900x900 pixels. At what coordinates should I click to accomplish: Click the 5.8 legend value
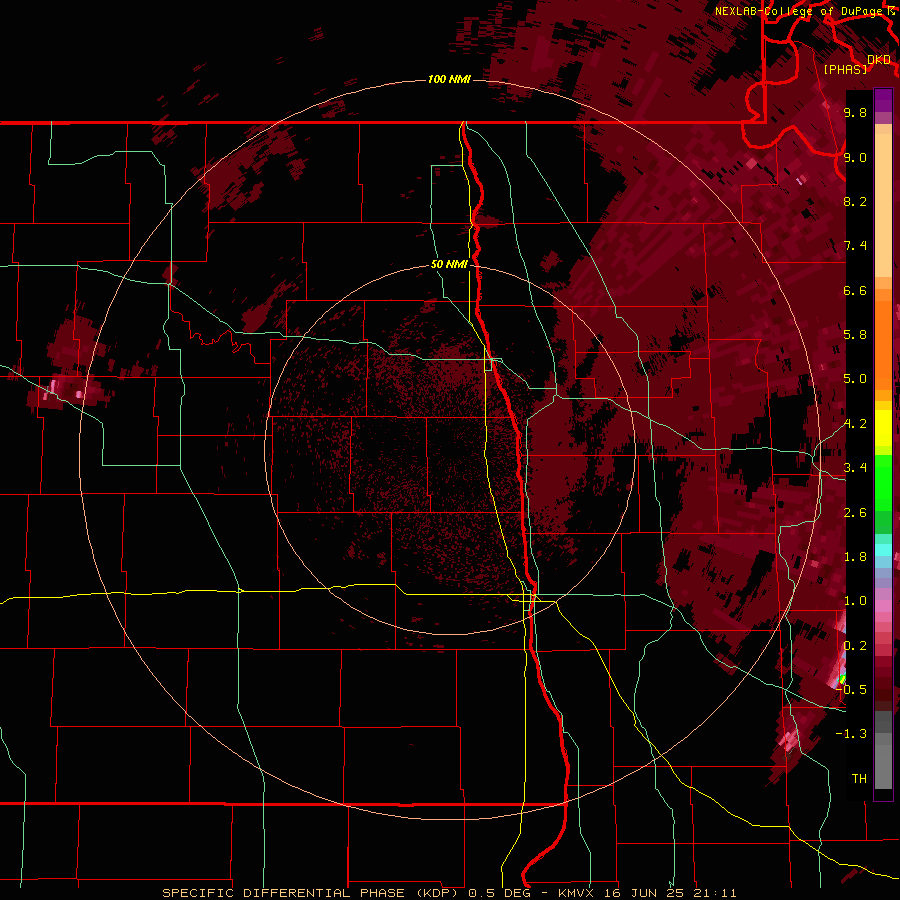click(x=855, y=335)
